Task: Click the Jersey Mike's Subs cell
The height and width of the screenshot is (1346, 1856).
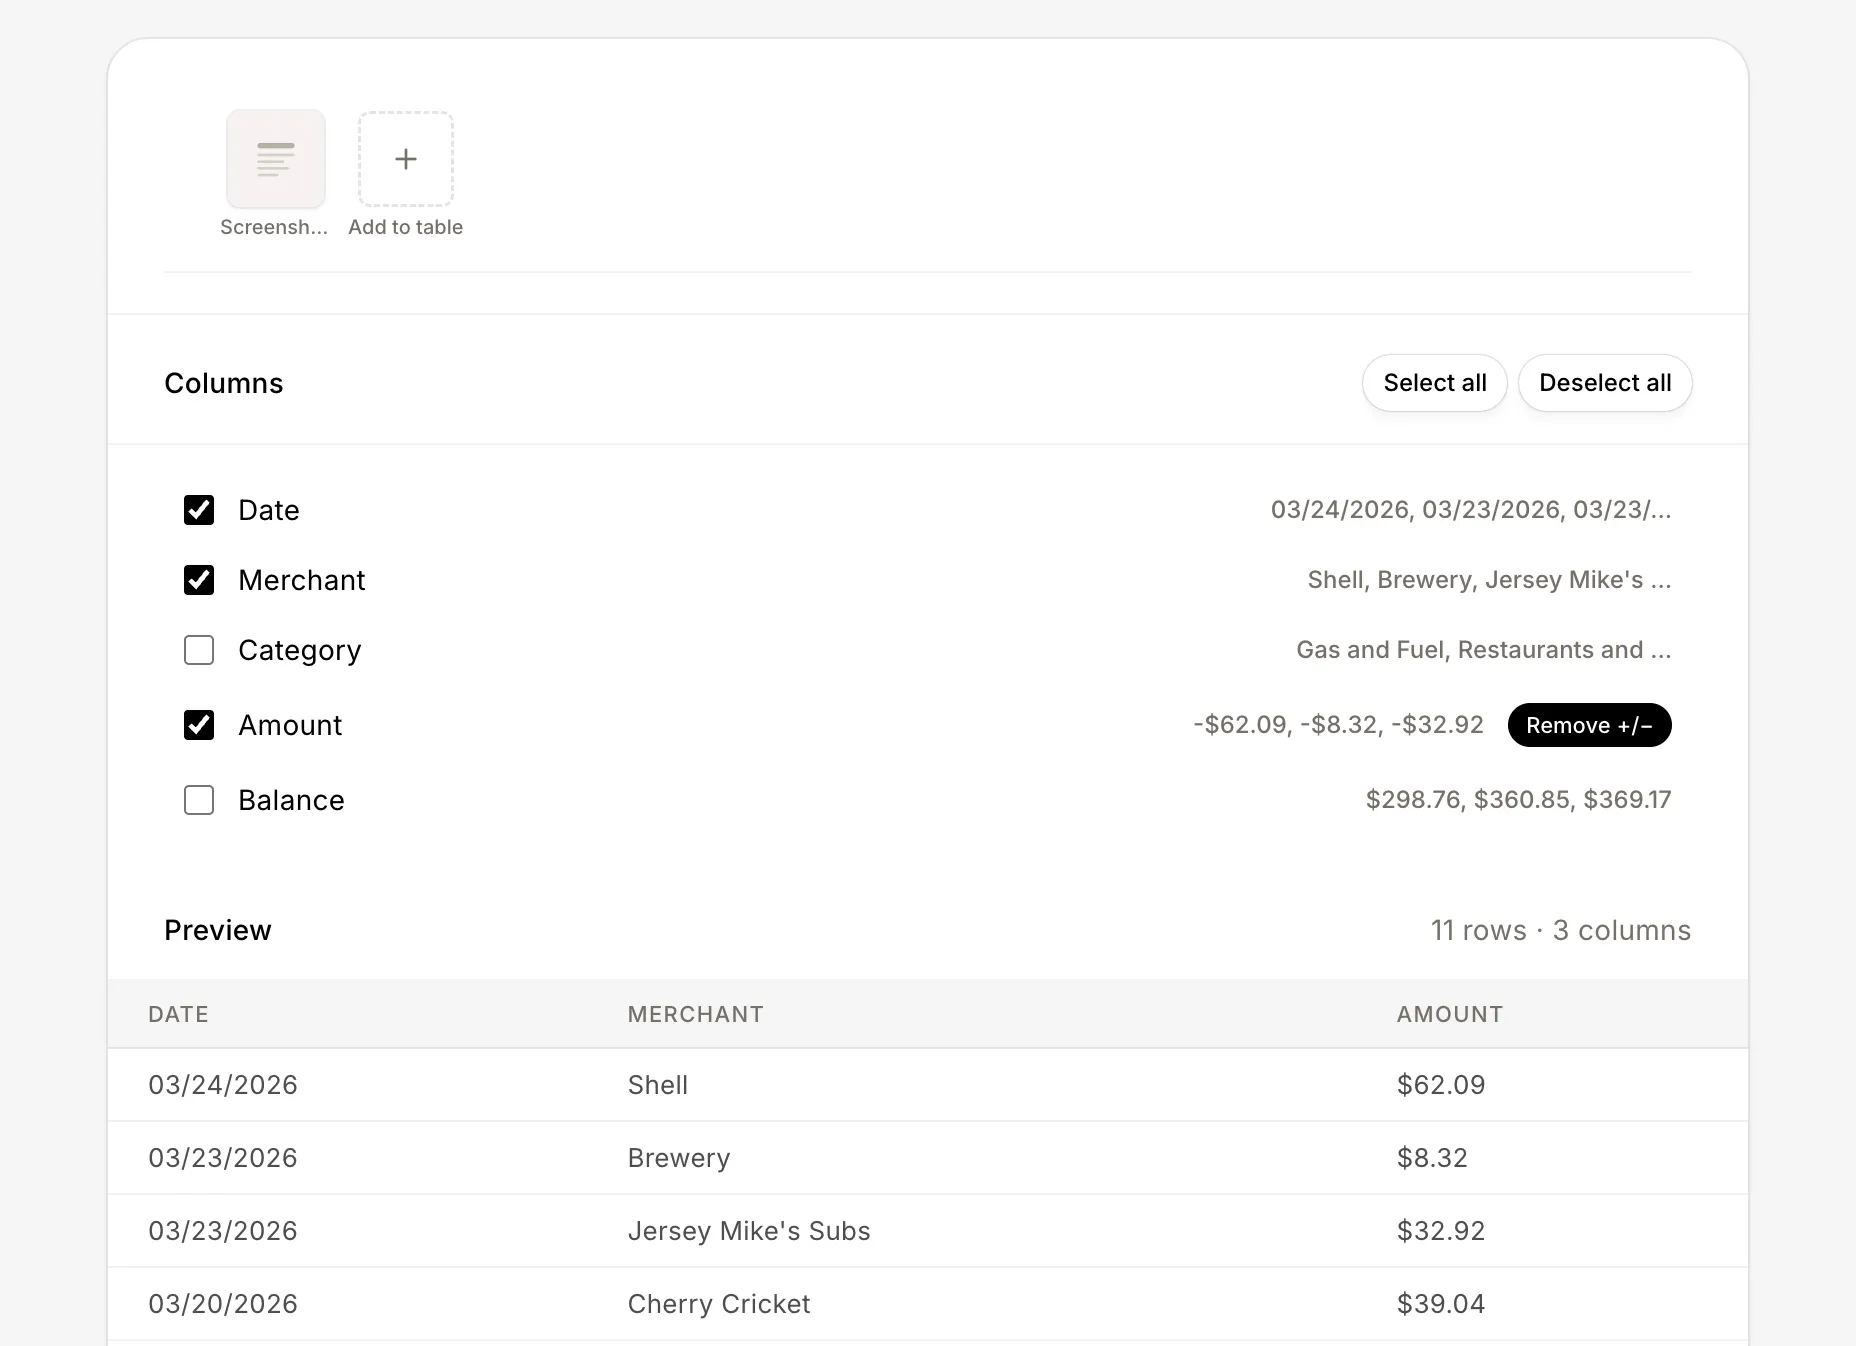Action: (749, 1231)
